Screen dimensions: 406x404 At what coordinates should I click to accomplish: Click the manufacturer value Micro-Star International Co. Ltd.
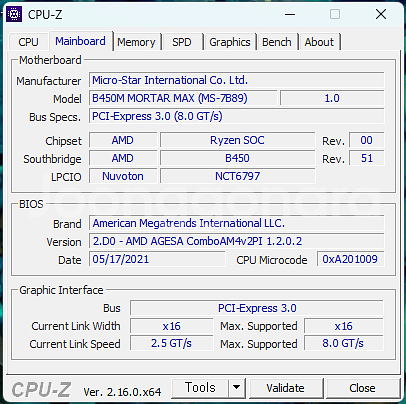pyautogui.click(x=237, y=80)
